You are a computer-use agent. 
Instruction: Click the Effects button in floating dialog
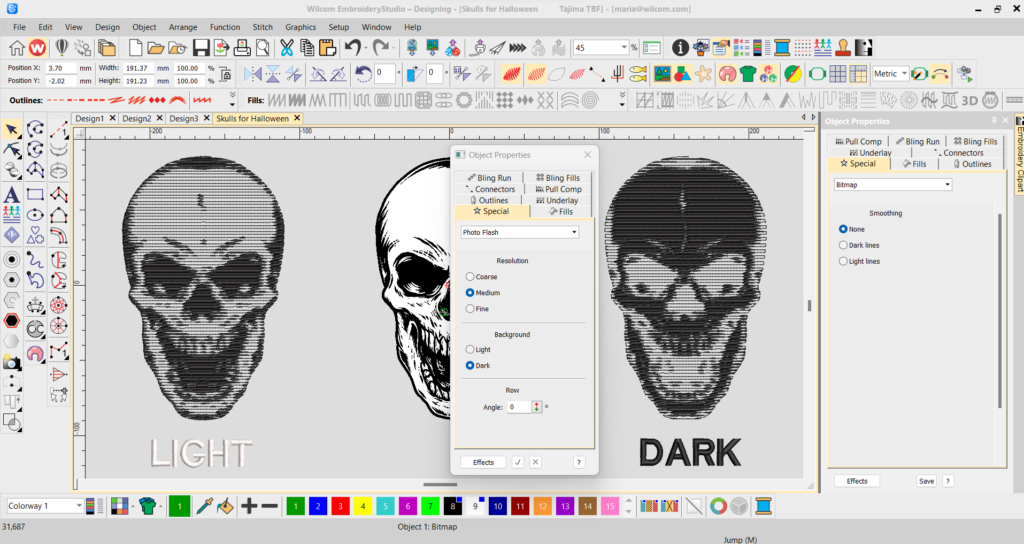point(483,462)
